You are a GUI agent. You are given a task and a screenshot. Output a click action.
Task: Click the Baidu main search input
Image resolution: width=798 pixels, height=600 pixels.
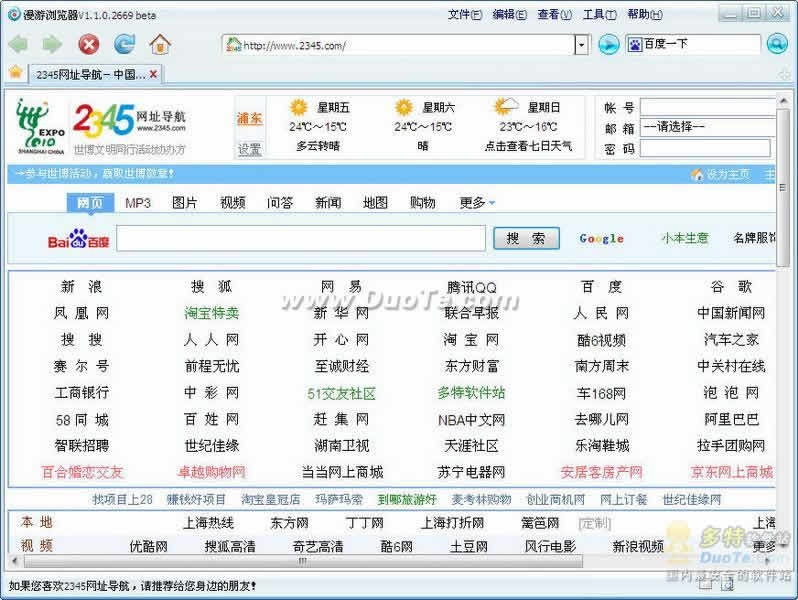(x=301, y=238)
